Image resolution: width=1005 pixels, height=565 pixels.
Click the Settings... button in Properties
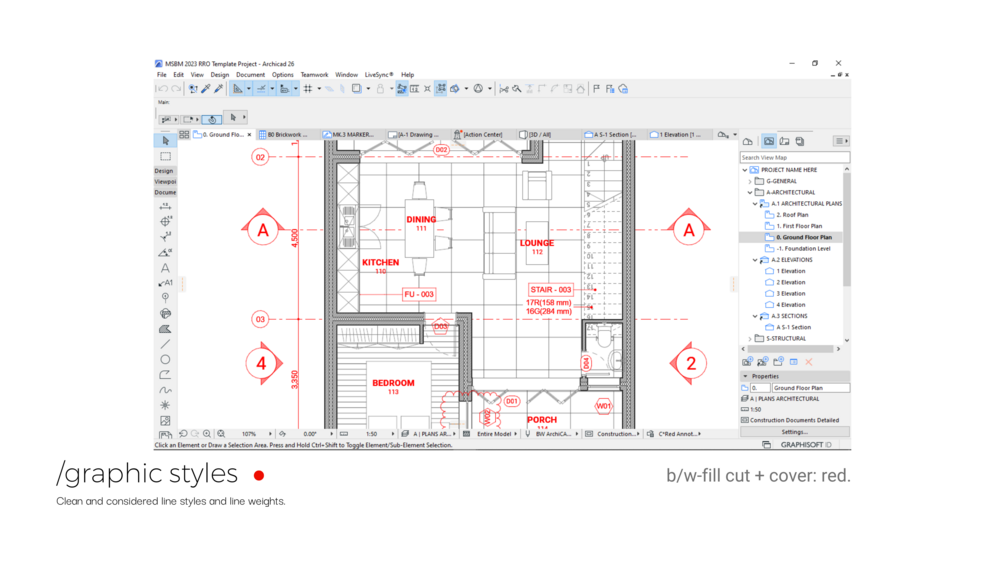pos(795,432)
